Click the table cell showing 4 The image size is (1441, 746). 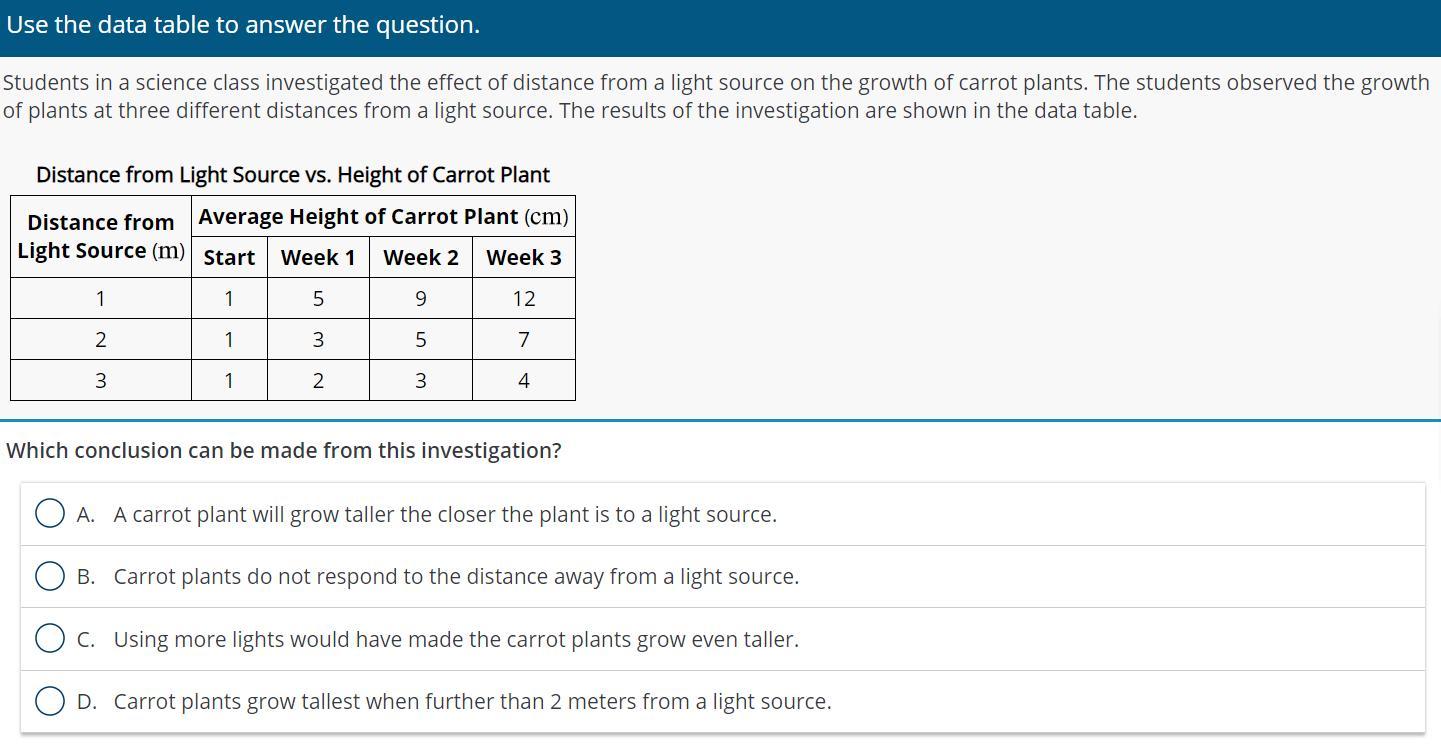523,381
